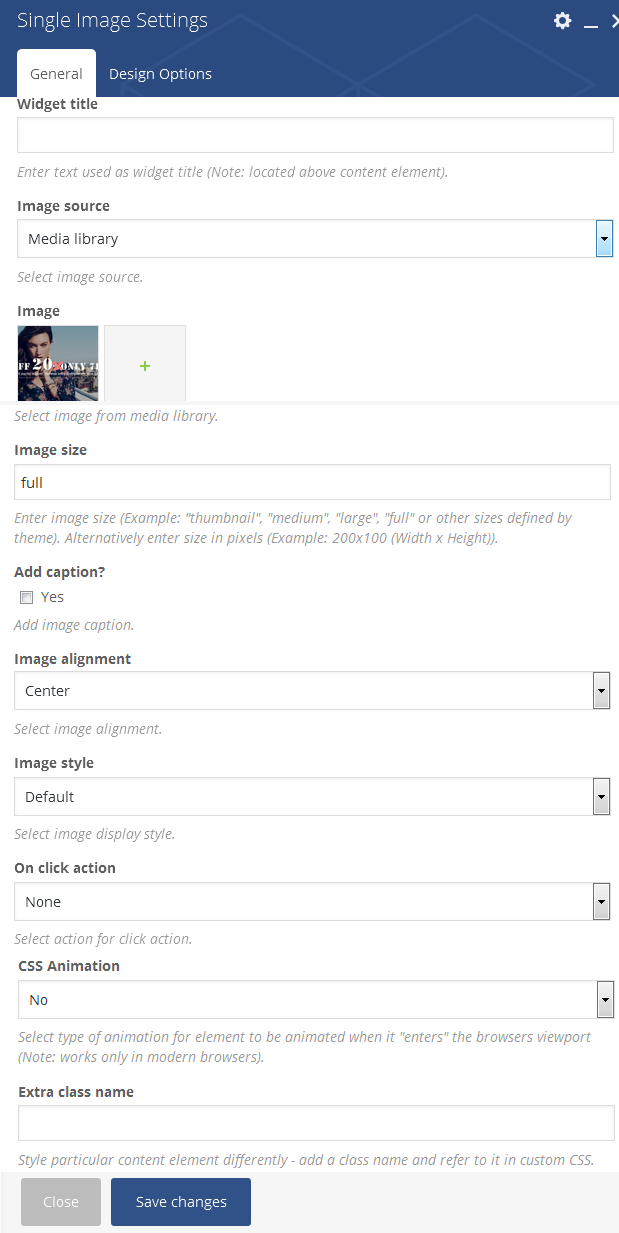Image resolution: width=619 pixels, height=1233 pixels.
Task: Minimize the Single Image Settings panel
Action: click(591, 22)
